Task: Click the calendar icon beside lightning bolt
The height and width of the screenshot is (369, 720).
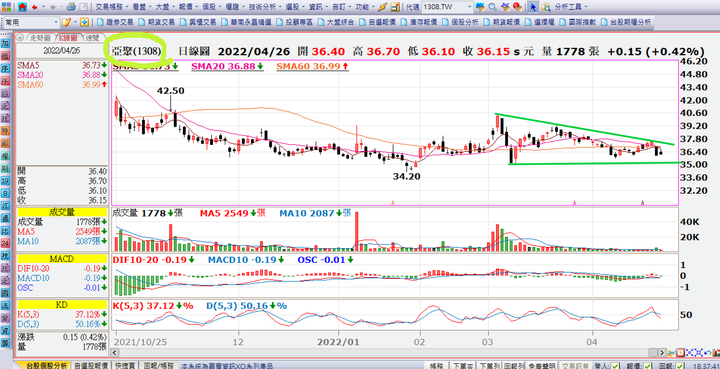Action: tap(394, 7)
